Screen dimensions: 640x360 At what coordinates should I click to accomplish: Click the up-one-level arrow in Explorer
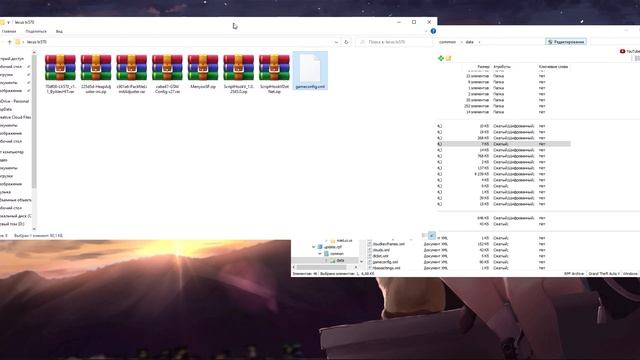coord(9,42)
